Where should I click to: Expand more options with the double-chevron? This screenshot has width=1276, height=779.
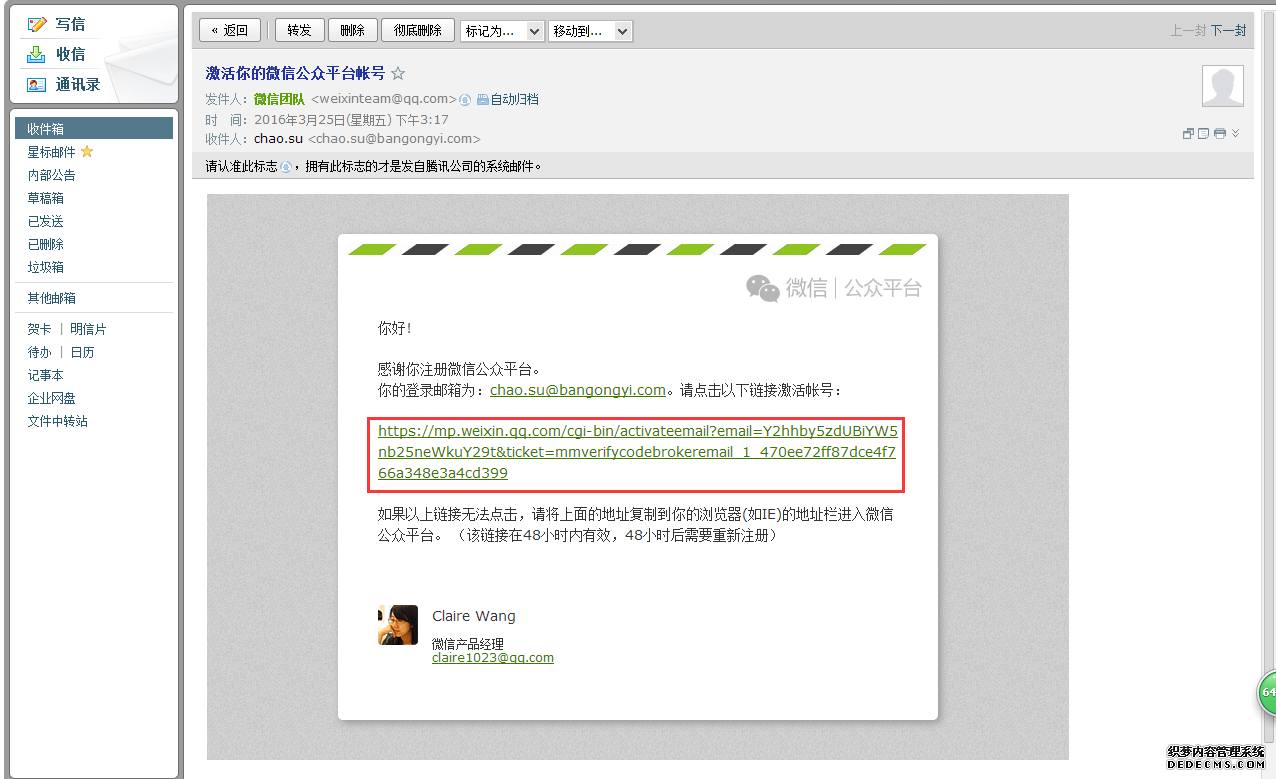coord(1236,134)
